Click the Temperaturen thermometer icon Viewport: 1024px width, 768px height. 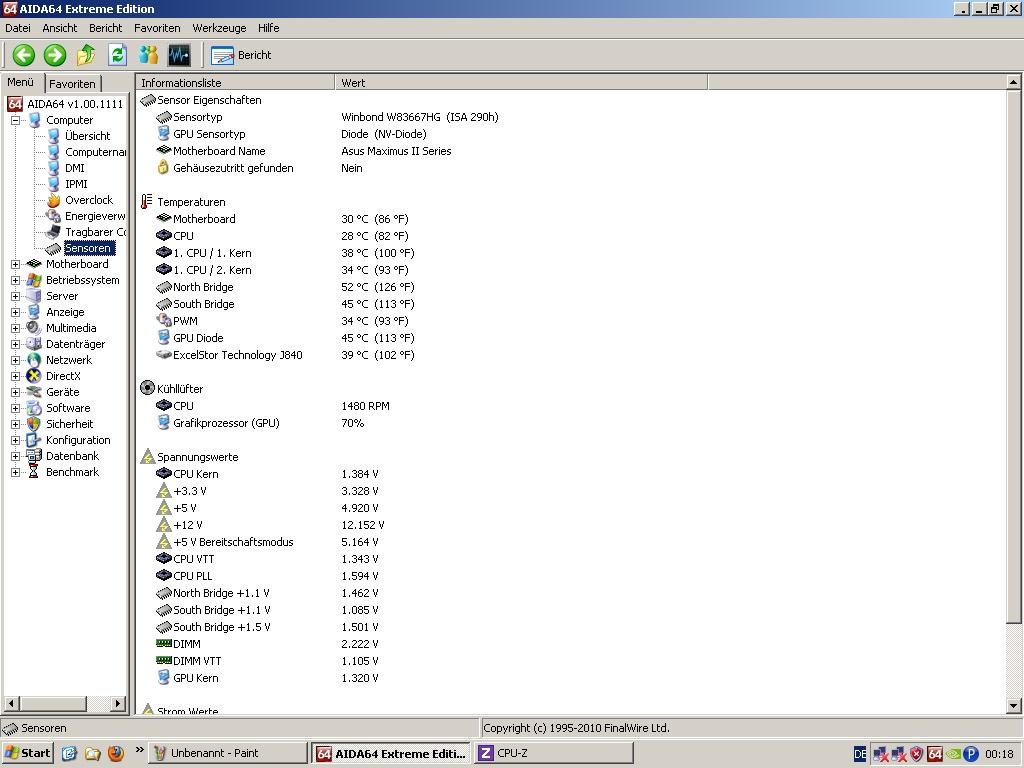(x=147, y=202)
